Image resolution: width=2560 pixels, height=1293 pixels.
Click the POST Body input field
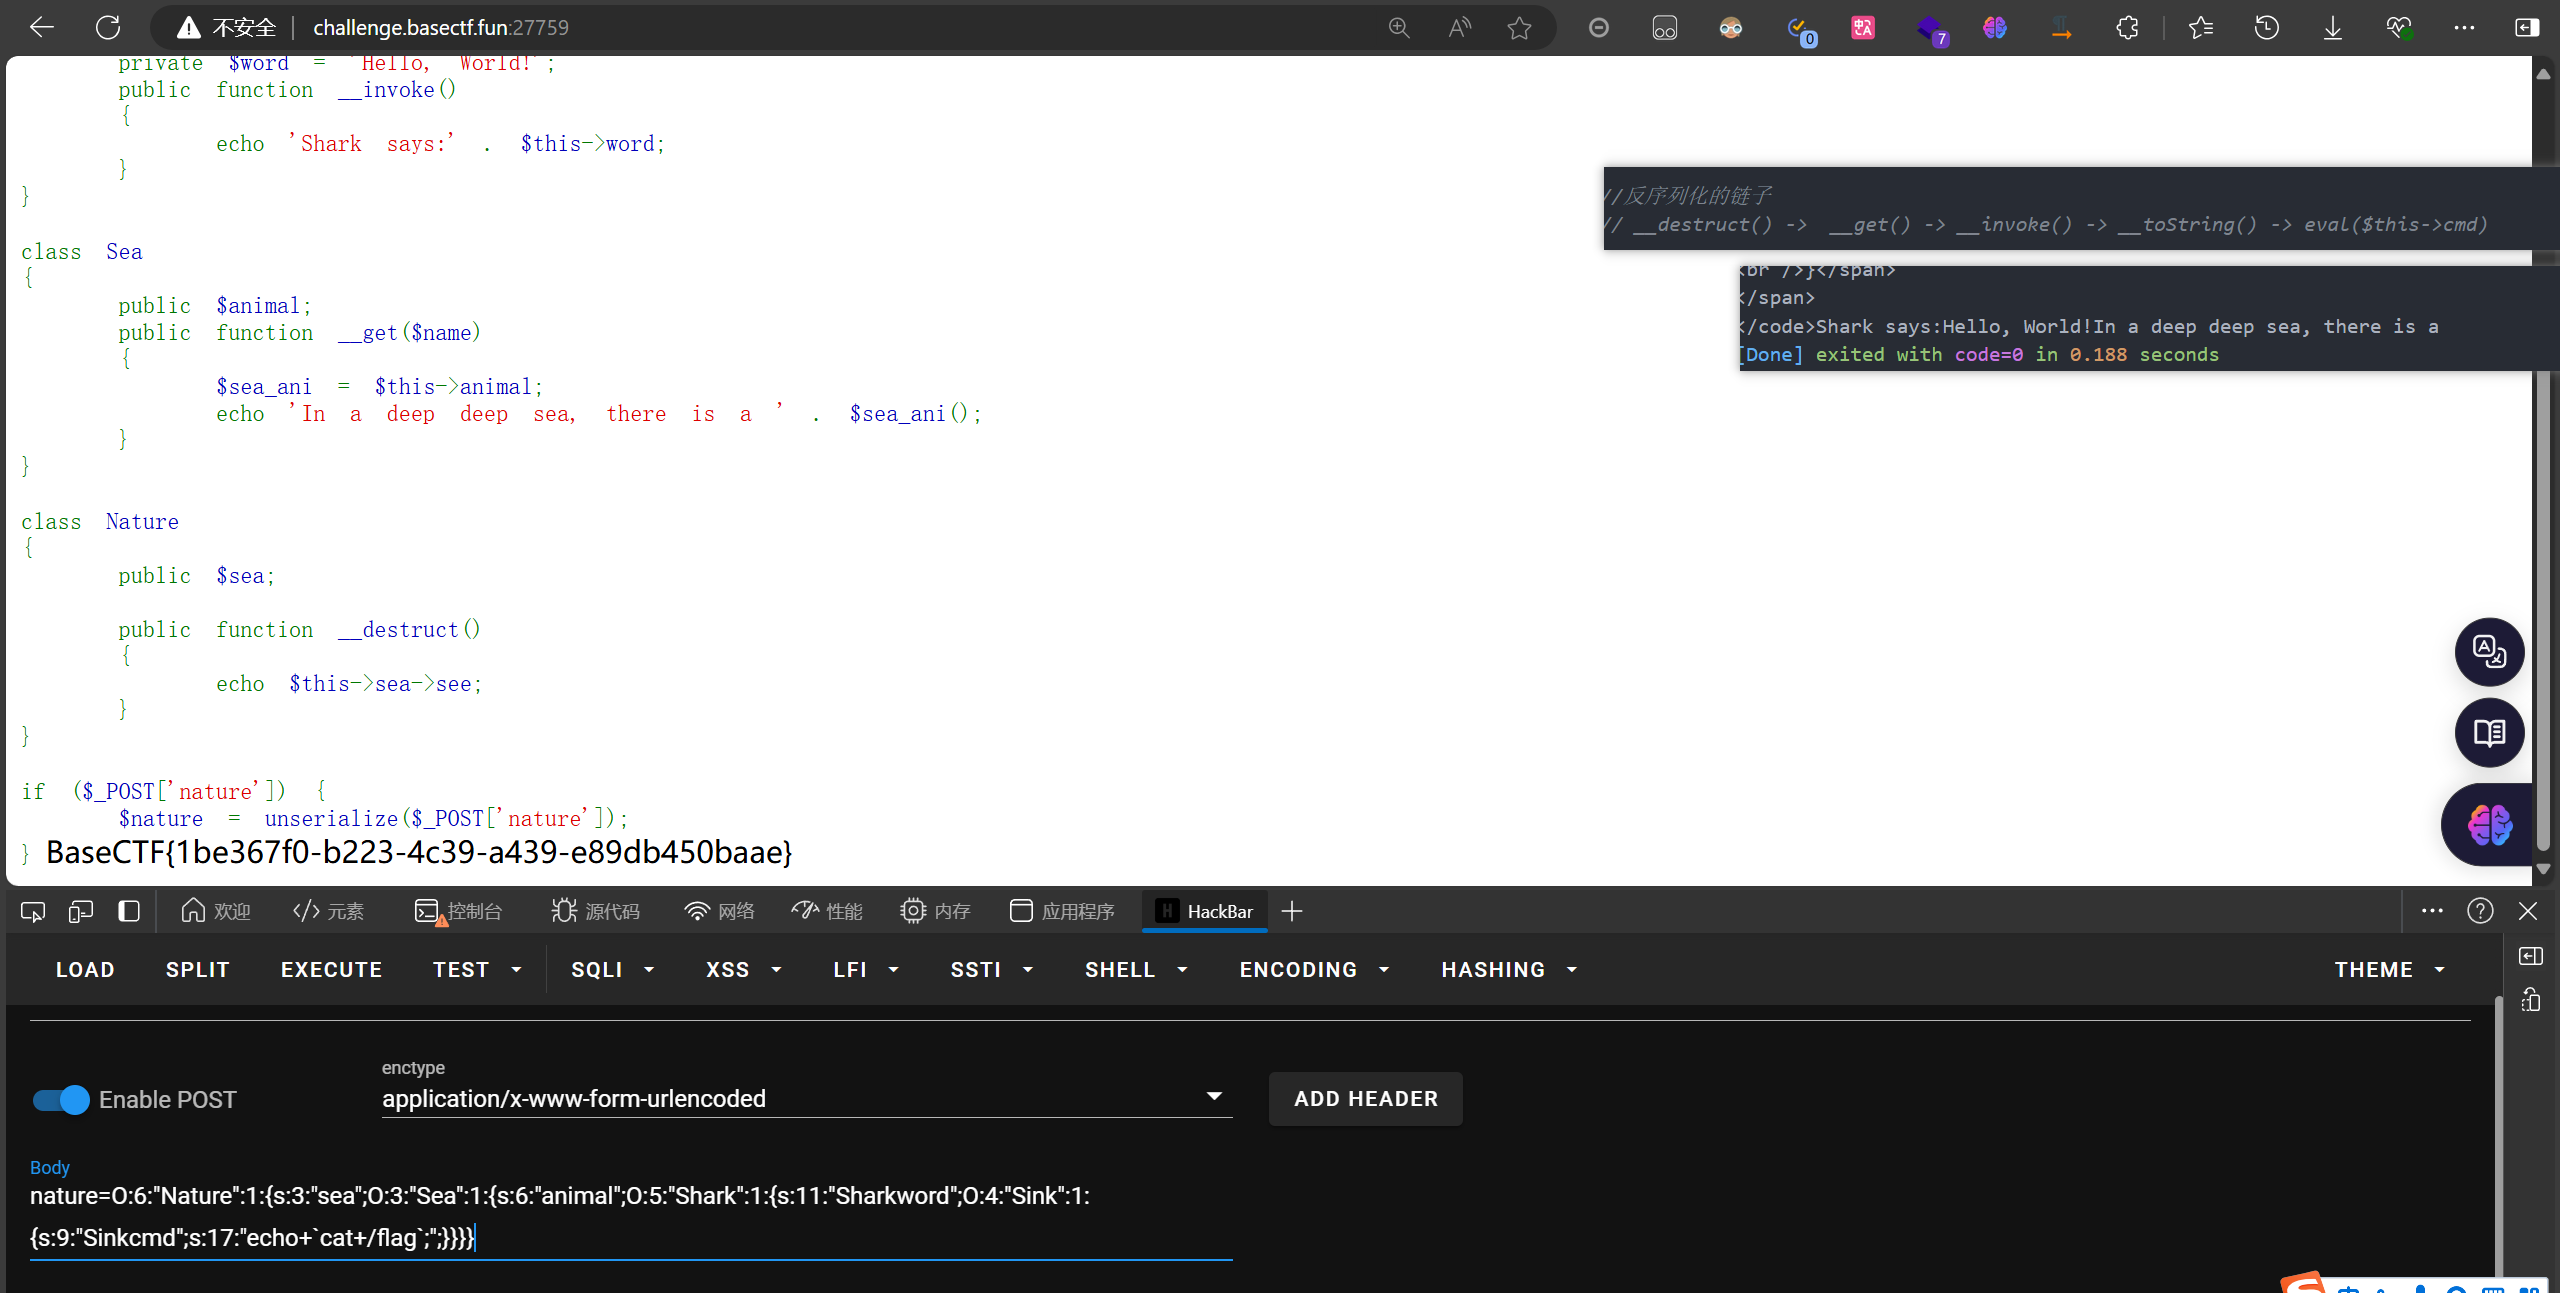(631, 1217)
